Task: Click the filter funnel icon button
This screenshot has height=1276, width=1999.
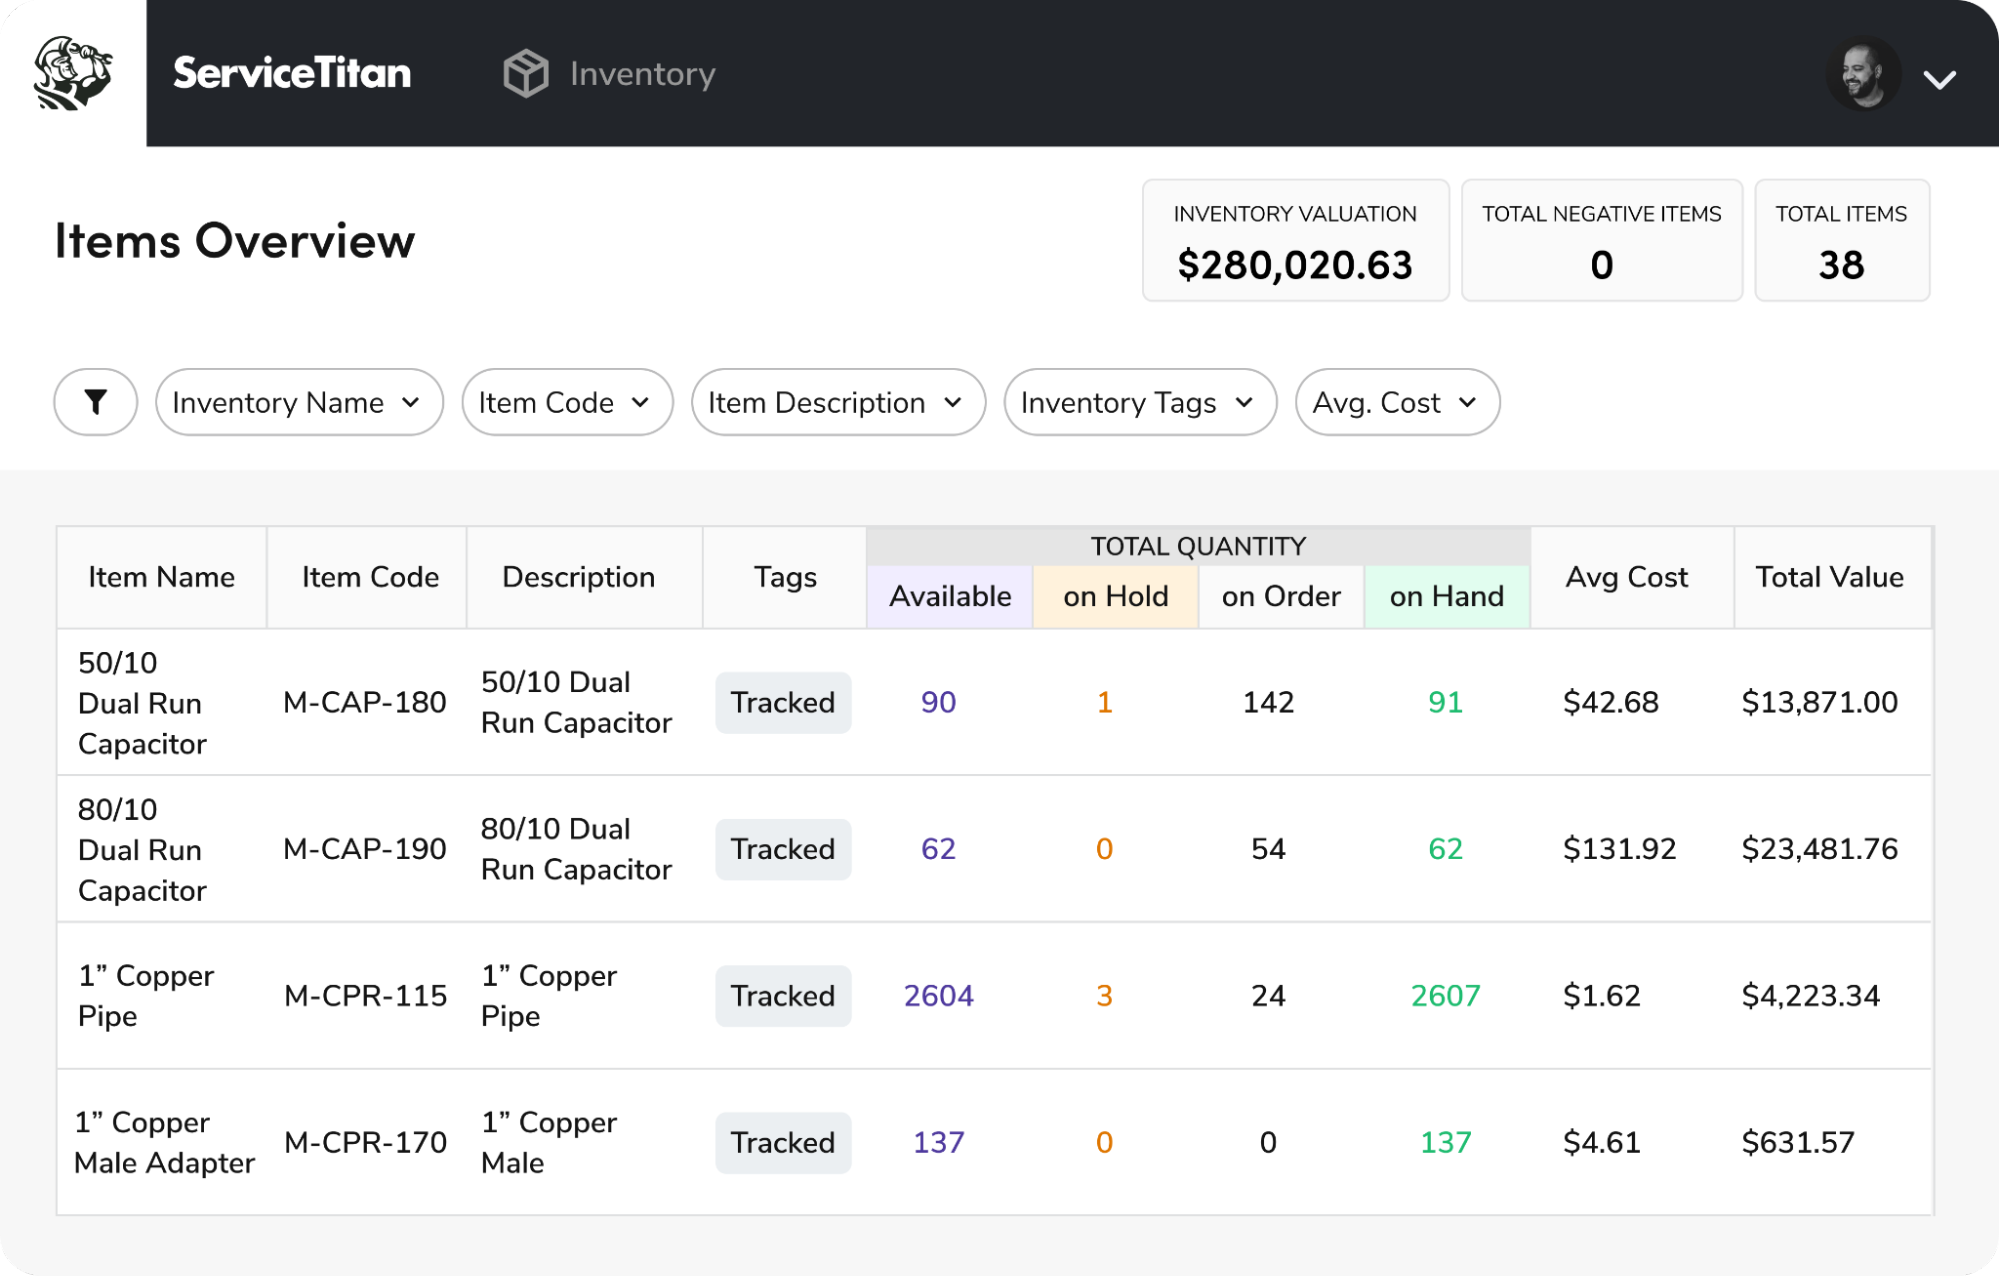Action: click(96, 402)
